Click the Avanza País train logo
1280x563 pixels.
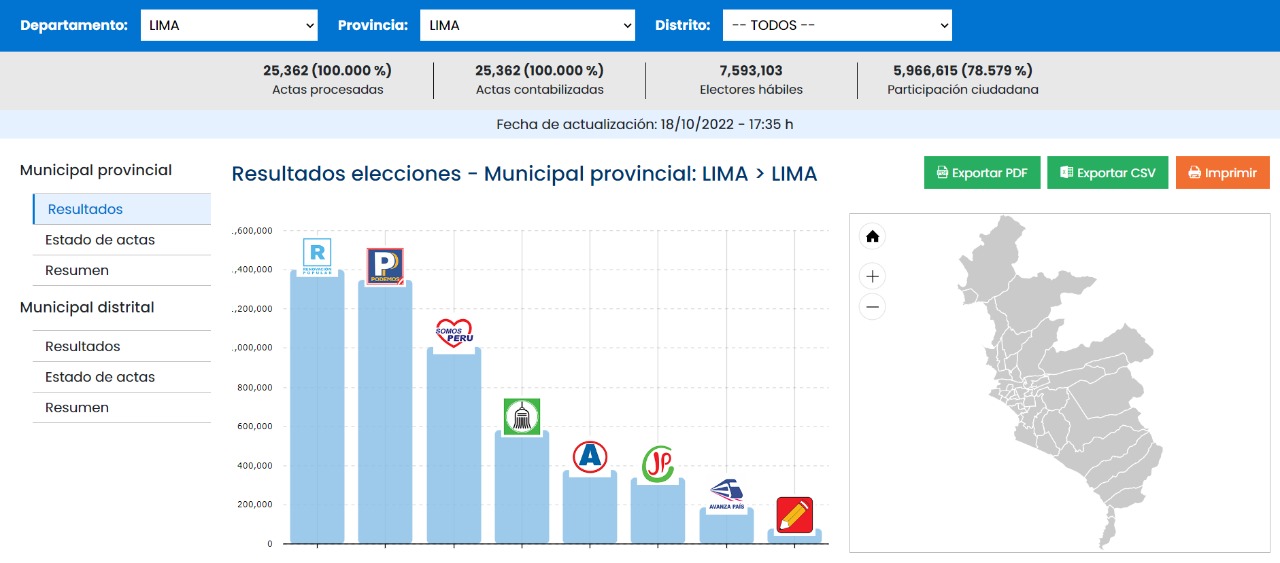[726, 494]
